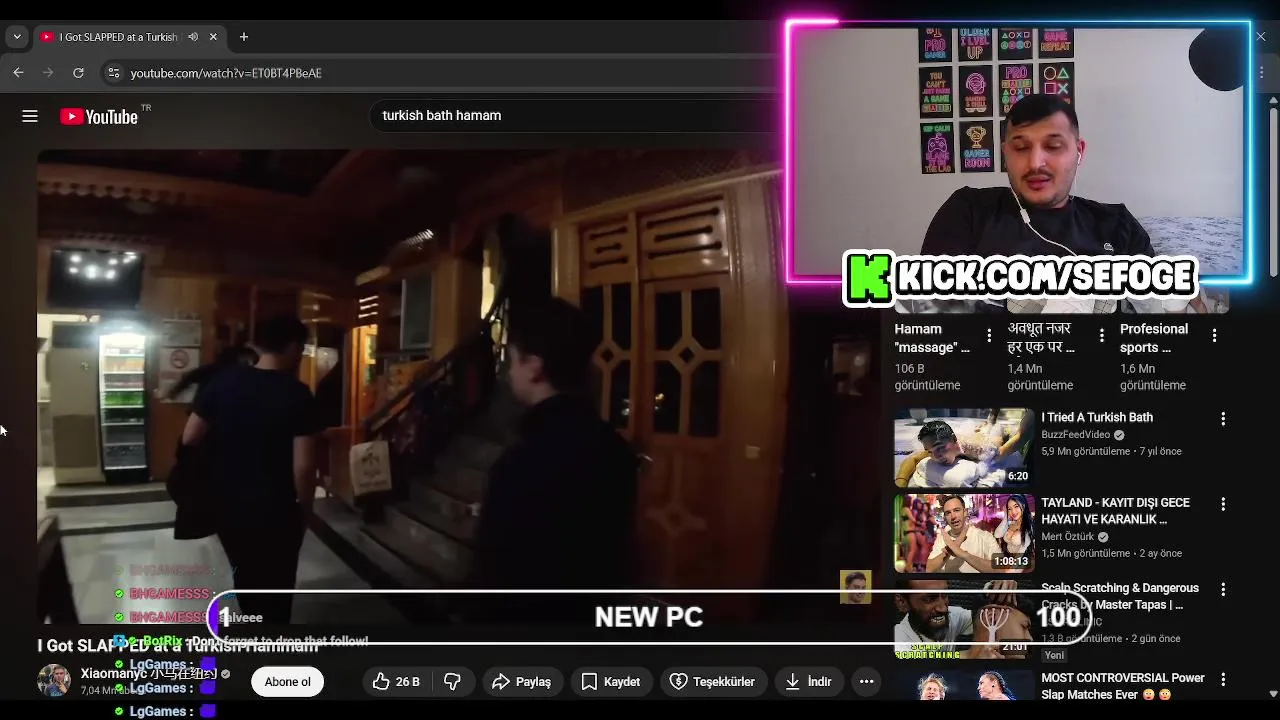The width and height of the screenshot is (1280, 720).
Task: Open Xiaomanyc channel avatar
Action: [x=53, y=680]
